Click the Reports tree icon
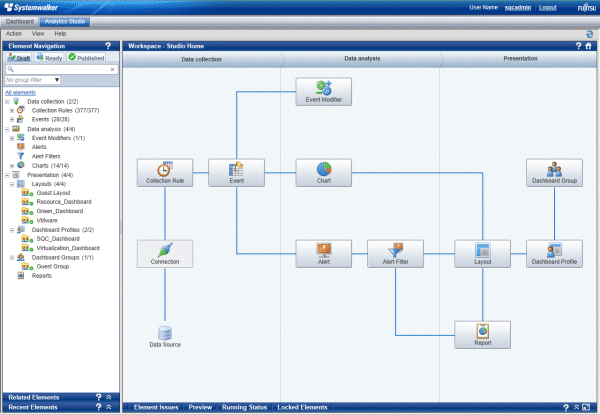The image size is (600, 415). tap(21, 275)
